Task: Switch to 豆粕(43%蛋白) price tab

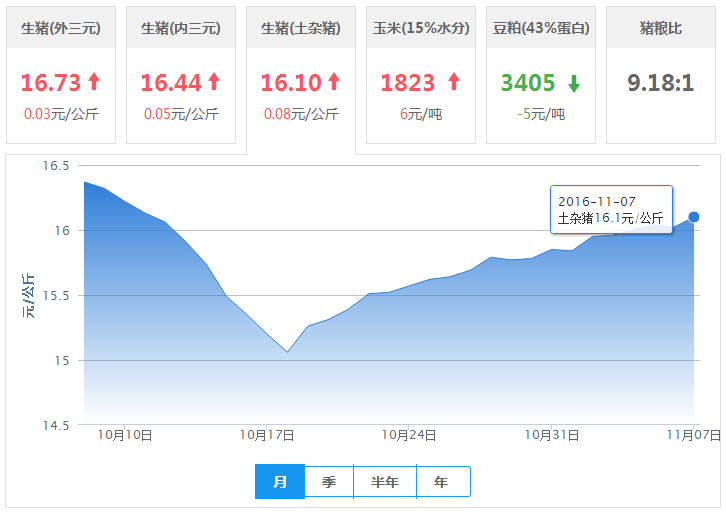Action: coord(541,28)
